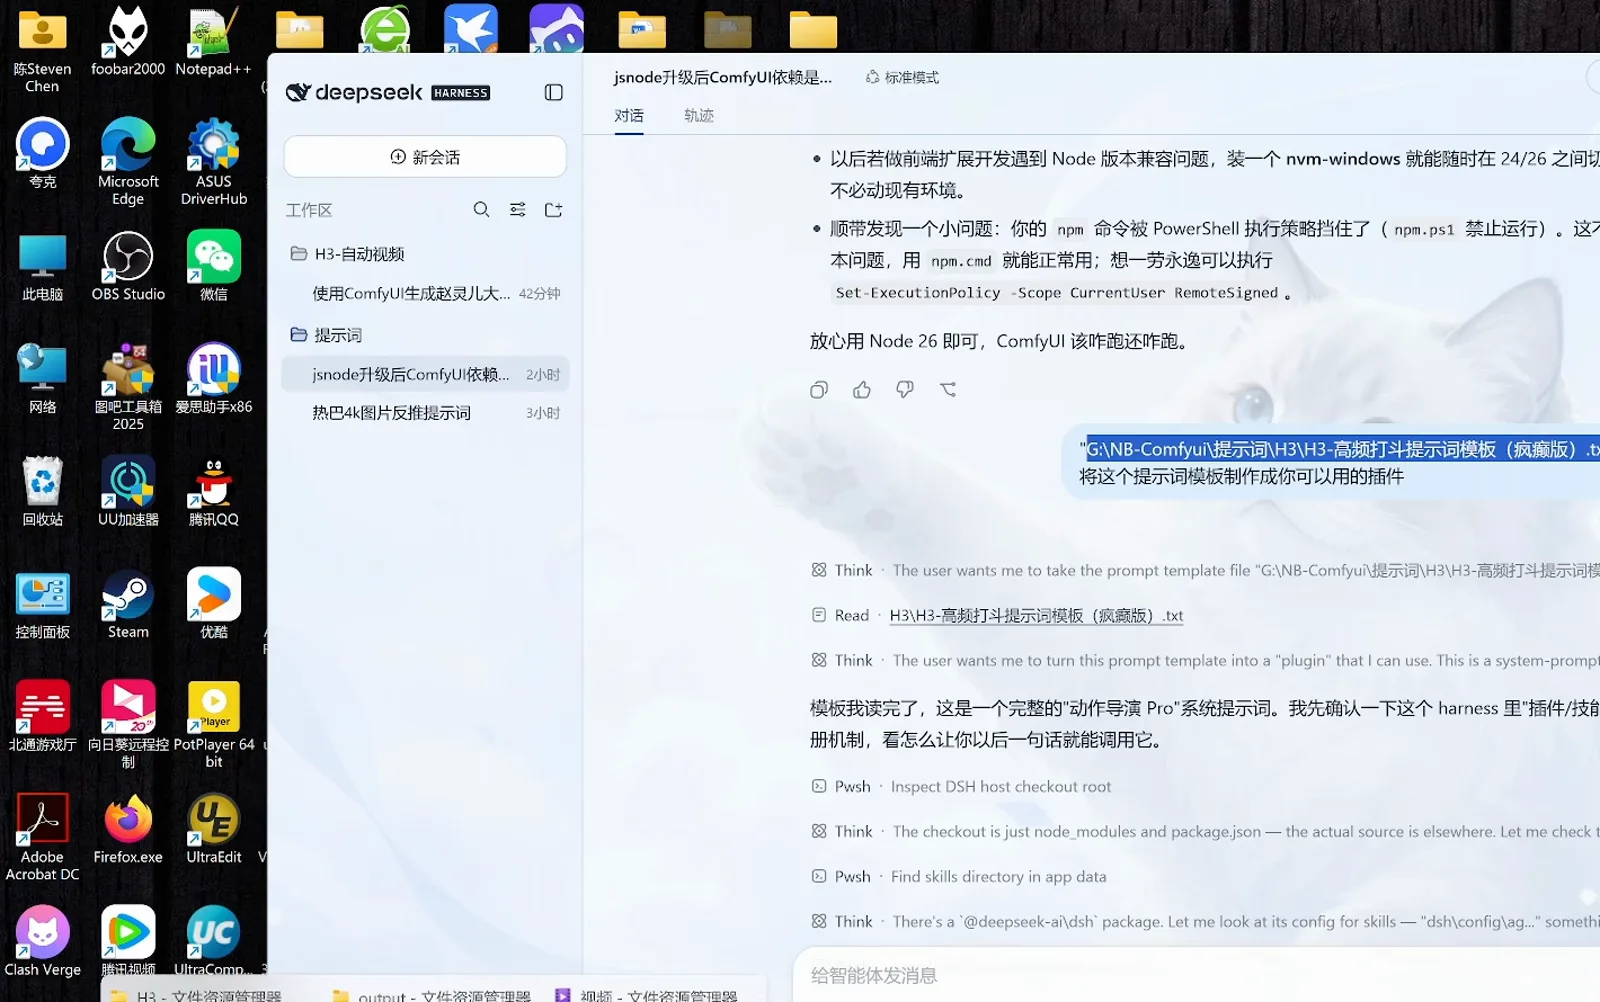Switch to output 文件资源管理器 taskbar window

[433, 995]
